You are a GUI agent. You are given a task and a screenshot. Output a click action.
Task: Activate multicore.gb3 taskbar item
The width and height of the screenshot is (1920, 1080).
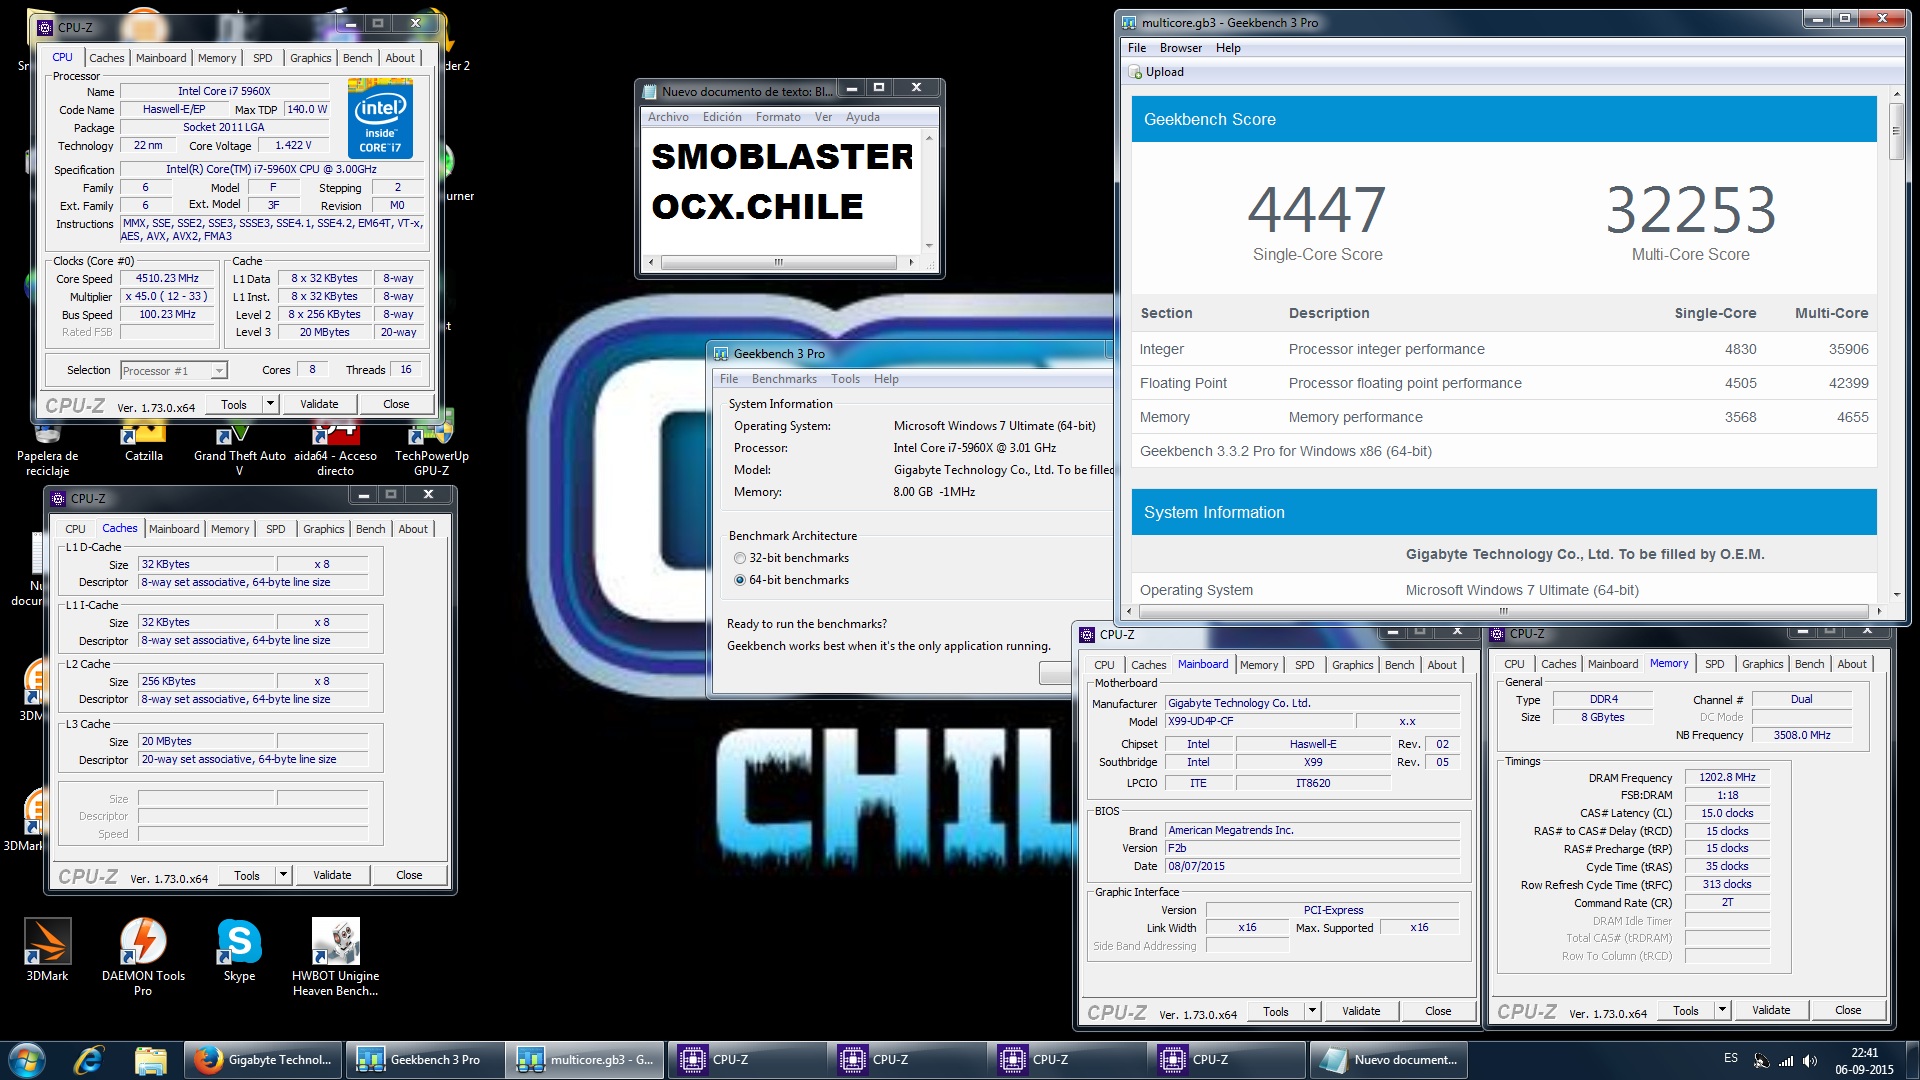point(585,1060)
